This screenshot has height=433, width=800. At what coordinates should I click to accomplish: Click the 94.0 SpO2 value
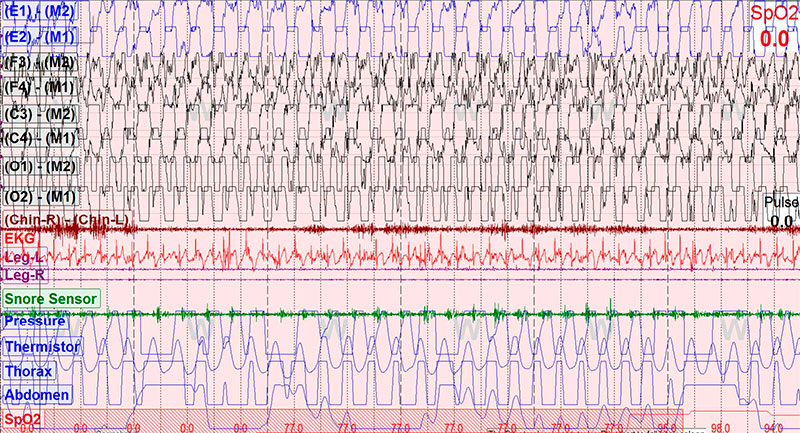click(773, 428)
